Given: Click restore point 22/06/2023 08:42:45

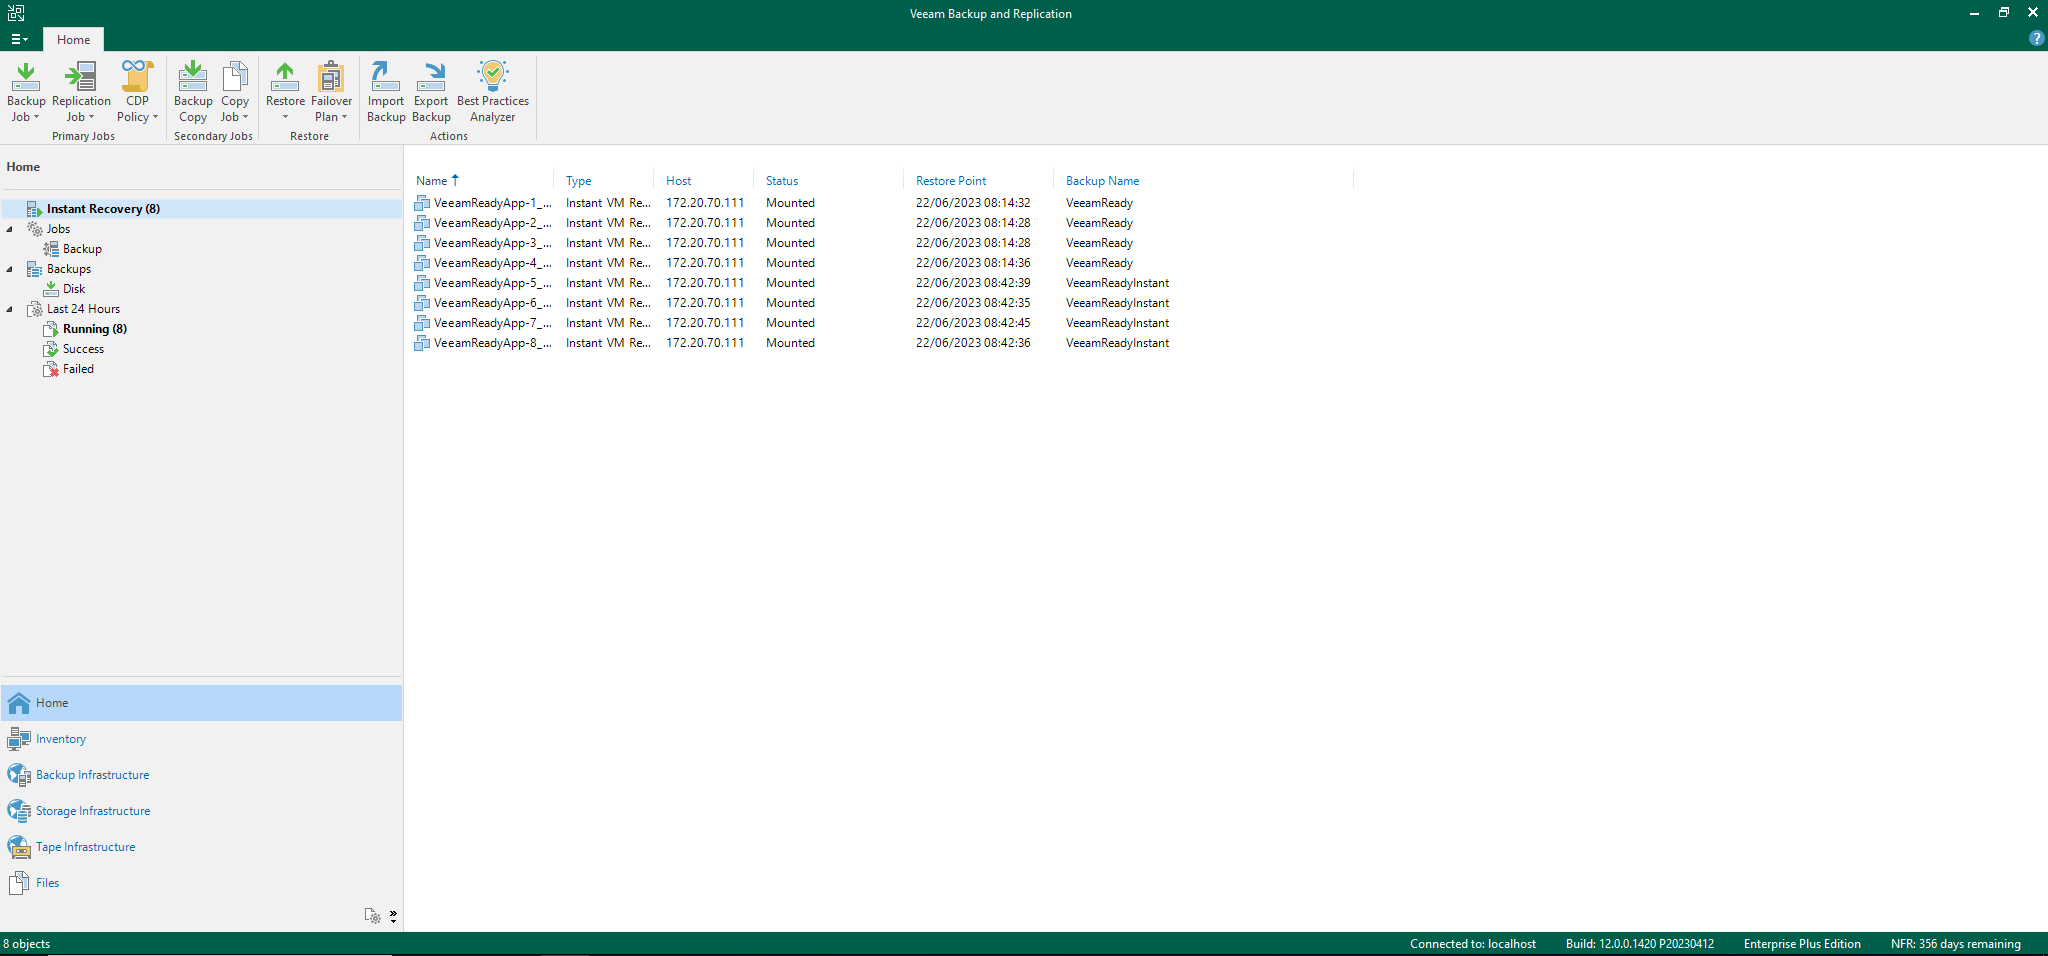Looking at the screenshot, I should click(x=973, y=323).
